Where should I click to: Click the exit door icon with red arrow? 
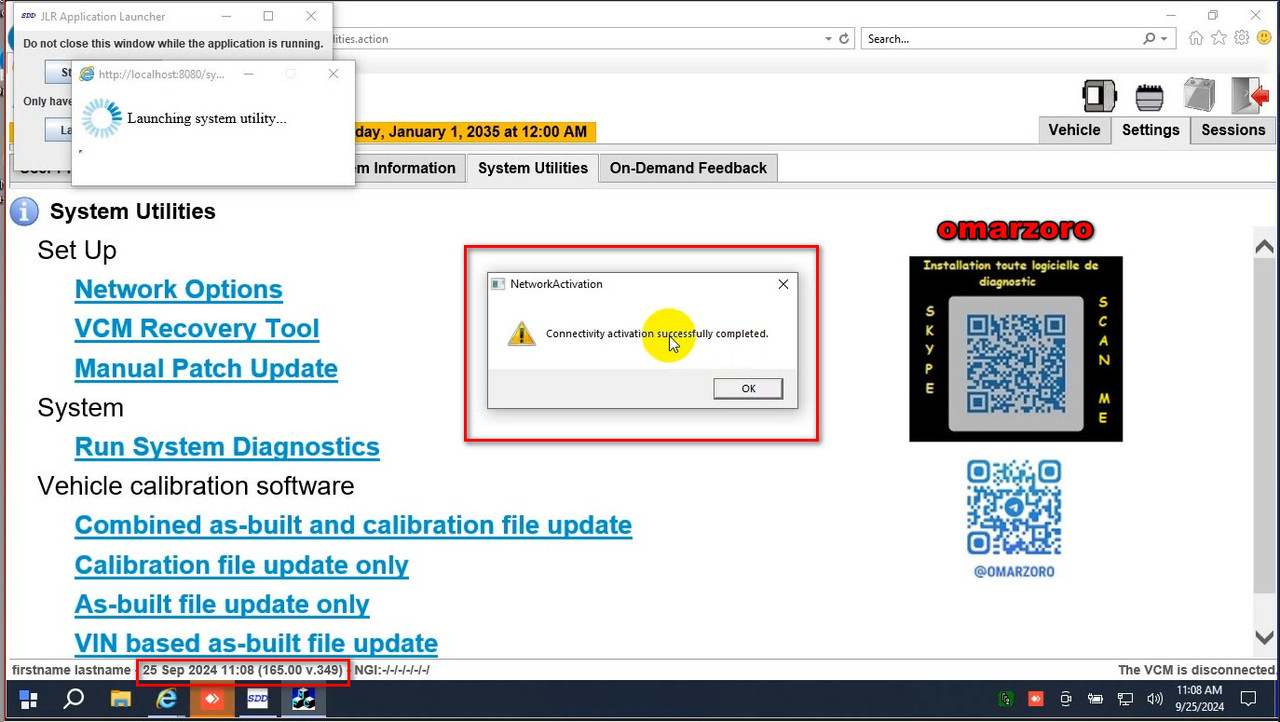click(1250, 95)
